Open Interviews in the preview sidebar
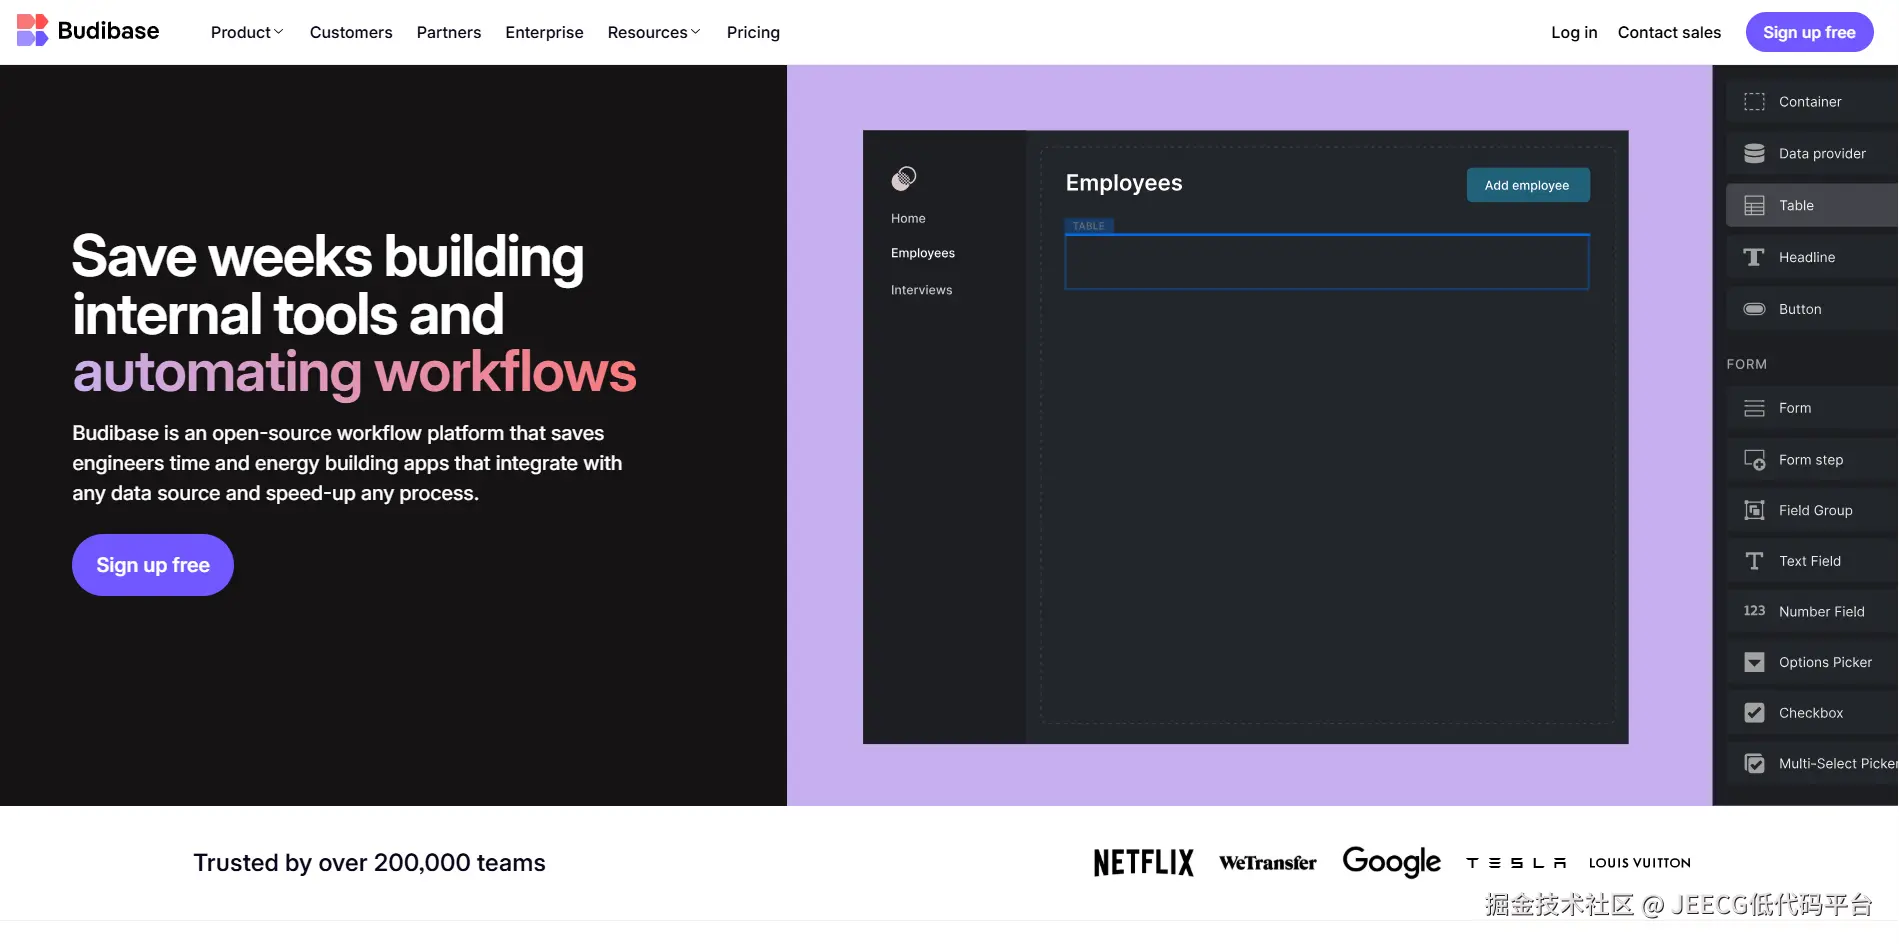 pyautogui.click(x=921, y=290)
